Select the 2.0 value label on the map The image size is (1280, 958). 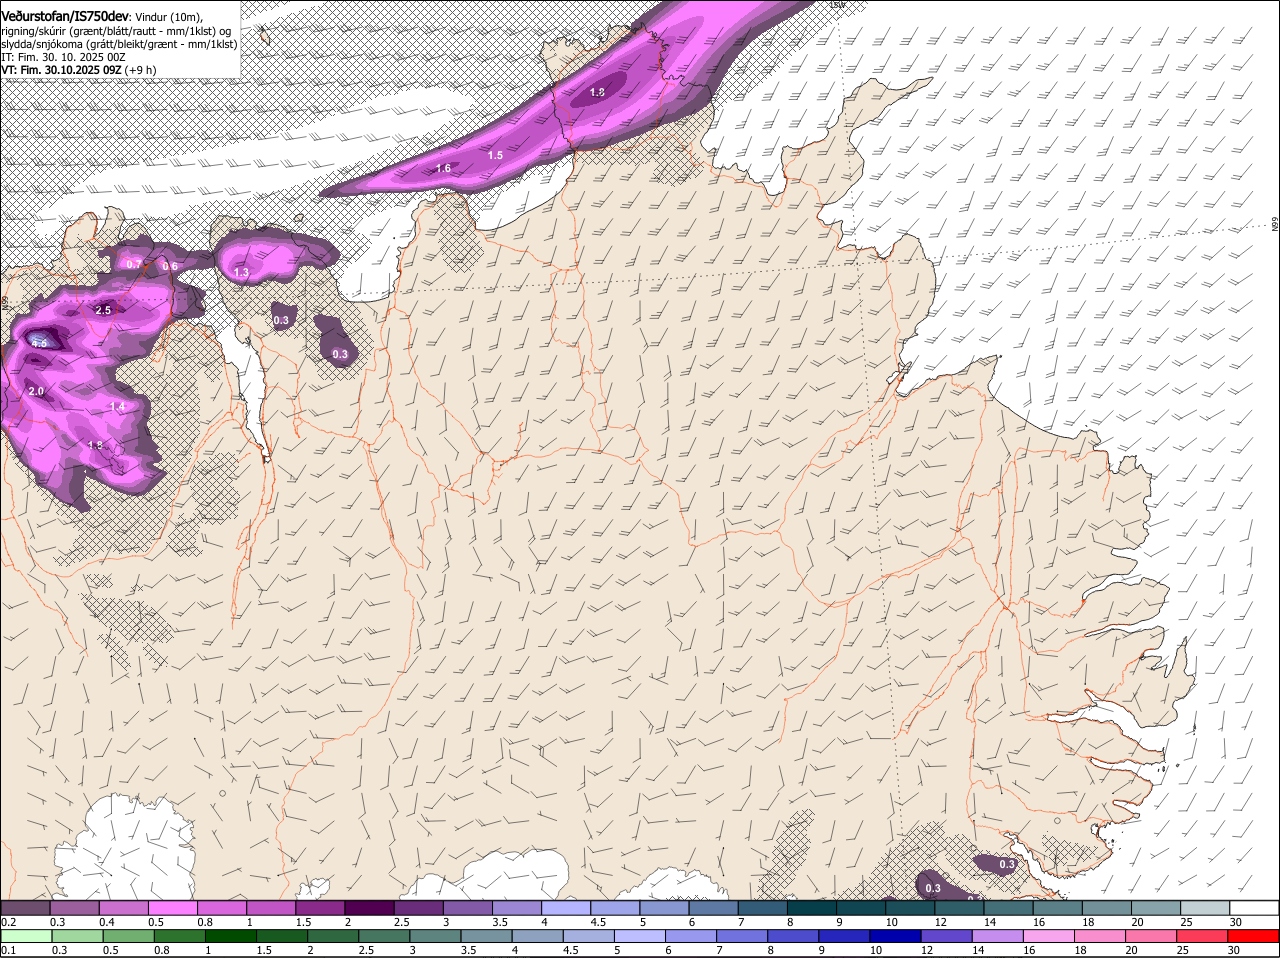pyautogui.click(x=36, y=391)
